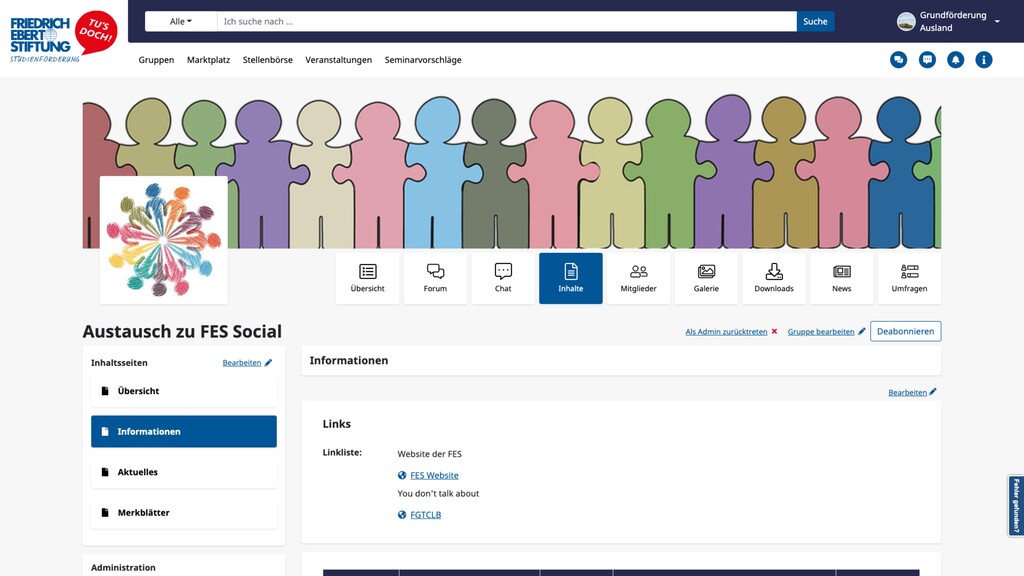Expand the Alle search filter dropdown

[x=180, y=21]
